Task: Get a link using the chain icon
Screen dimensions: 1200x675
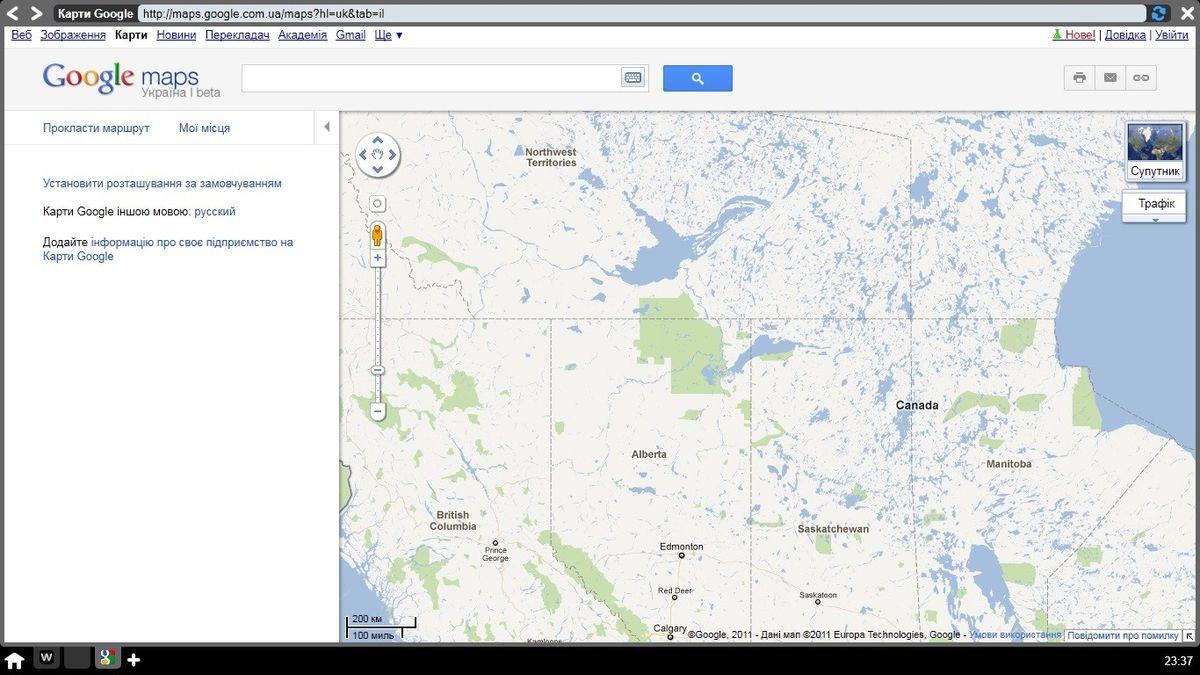Action: pyautogui.click(x=1141, y=78)
